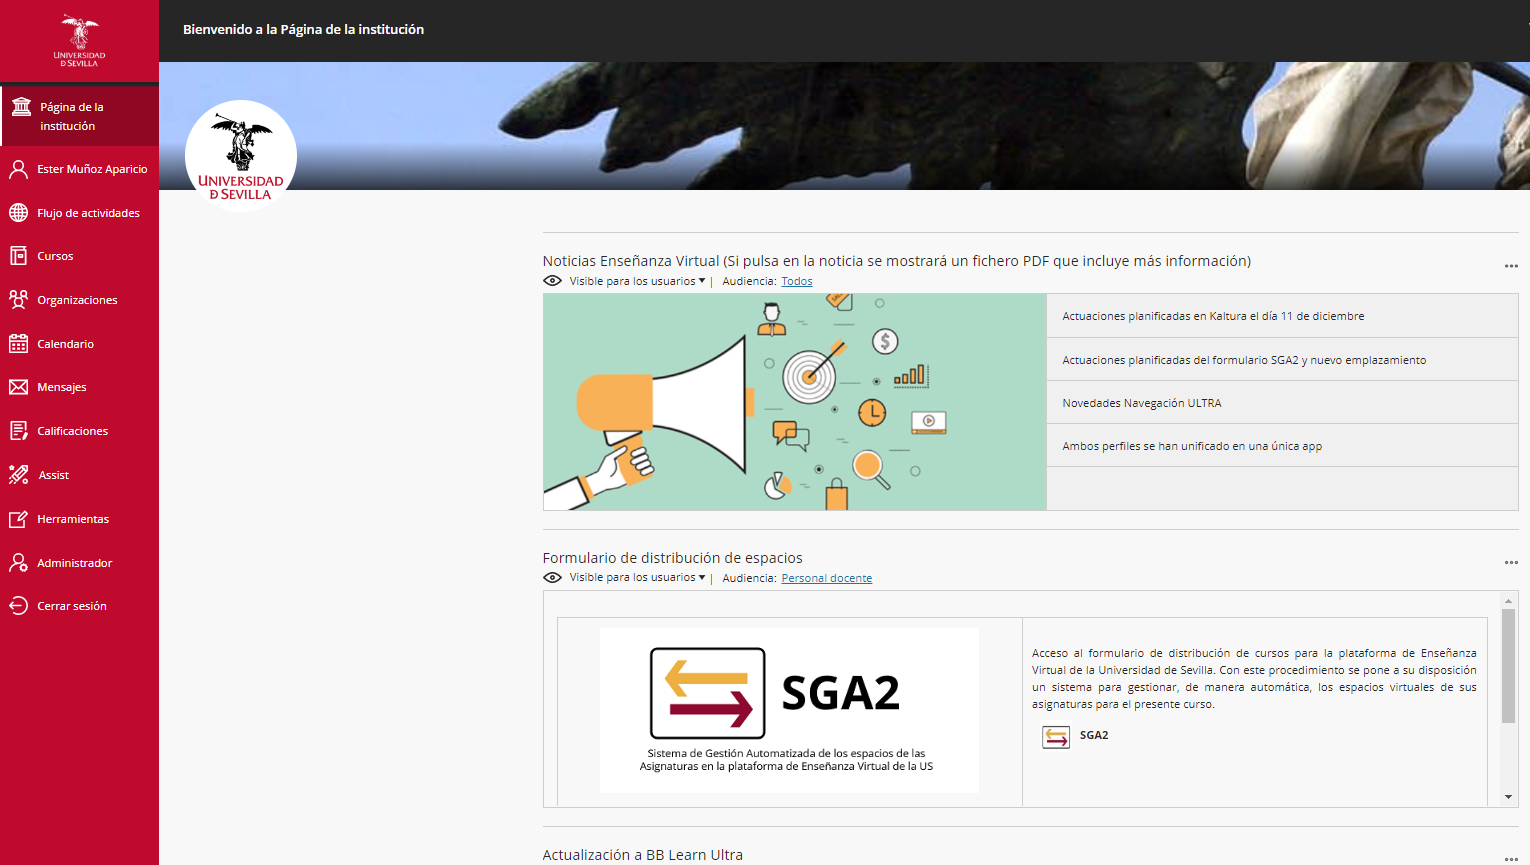Click the user profile icon beside Ester Muñoz Aparicio
This screenshot has width=1530, height=865.
pos(18,169)
